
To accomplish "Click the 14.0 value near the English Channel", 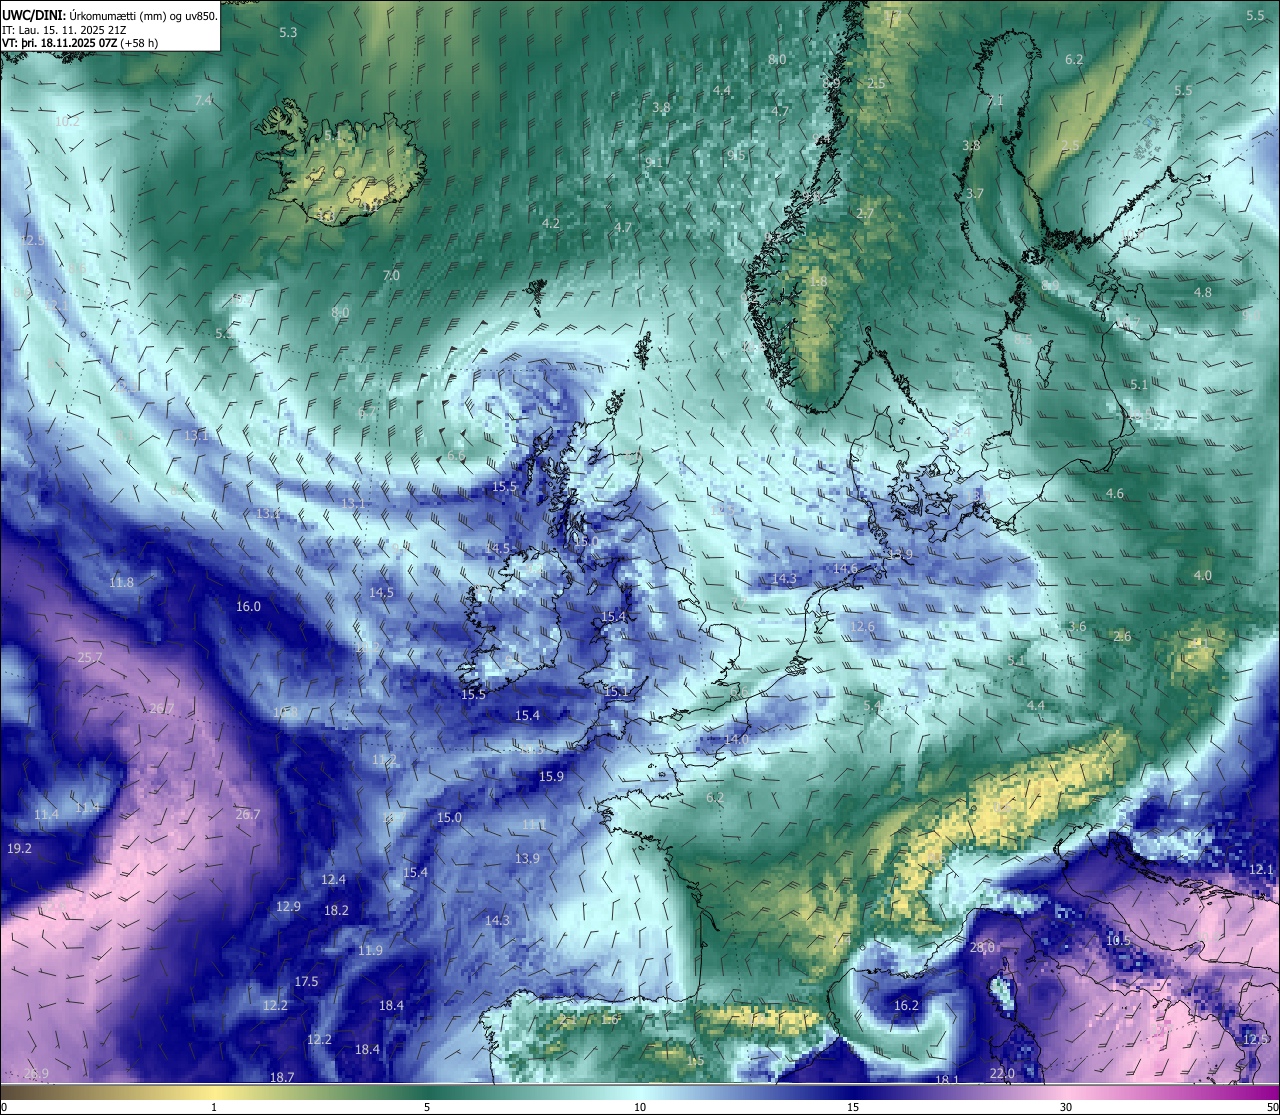I will (736, 738).
